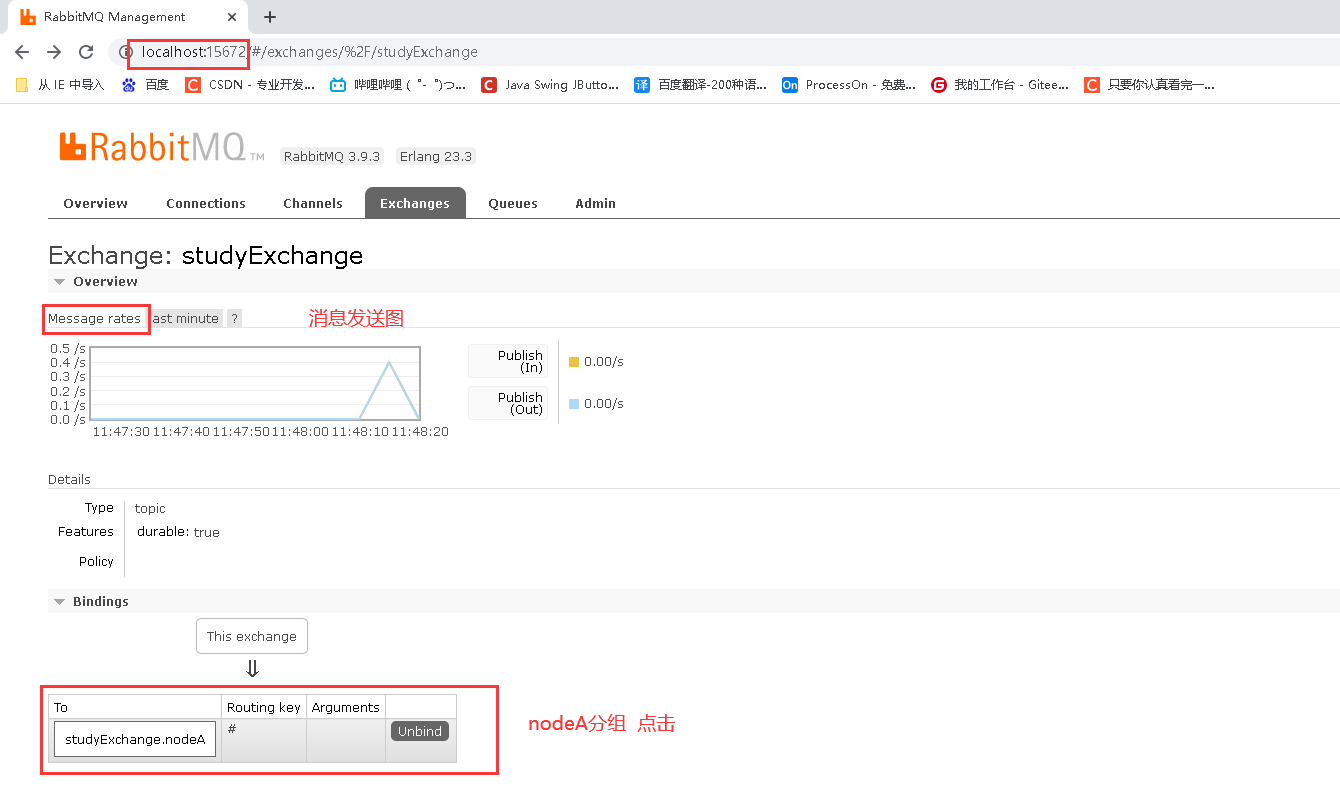Collapse the Bindings section
The width and height of the screenshot is (1340, 787).
(x=91, y=602)
